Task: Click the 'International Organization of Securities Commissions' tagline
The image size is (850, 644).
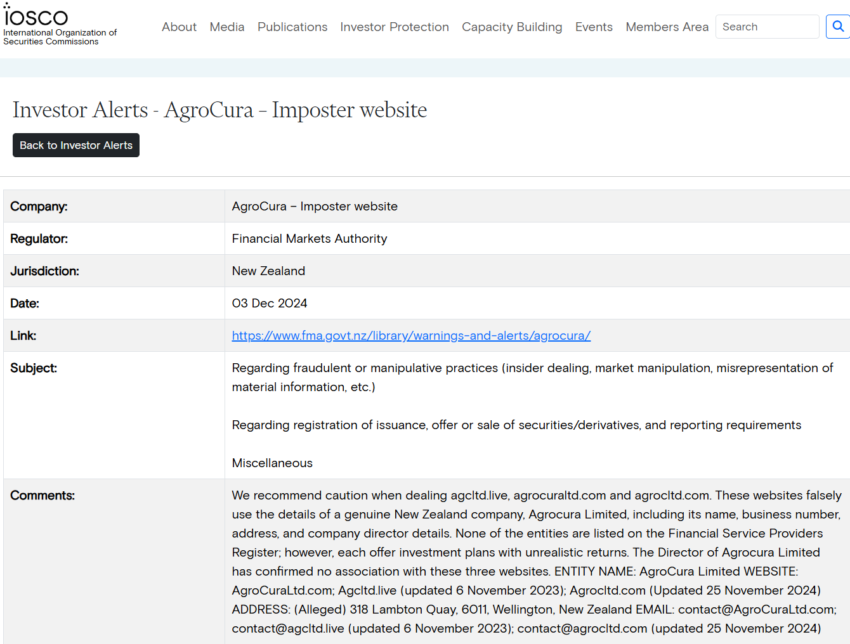Action: click(60, 37)
